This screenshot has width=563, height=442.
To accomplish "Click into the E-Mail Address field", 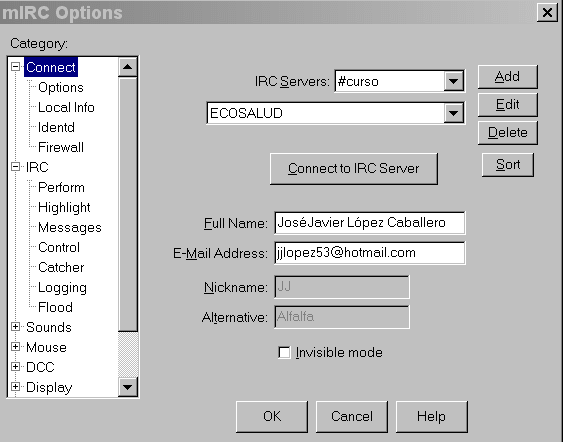I will click(369, 253).
